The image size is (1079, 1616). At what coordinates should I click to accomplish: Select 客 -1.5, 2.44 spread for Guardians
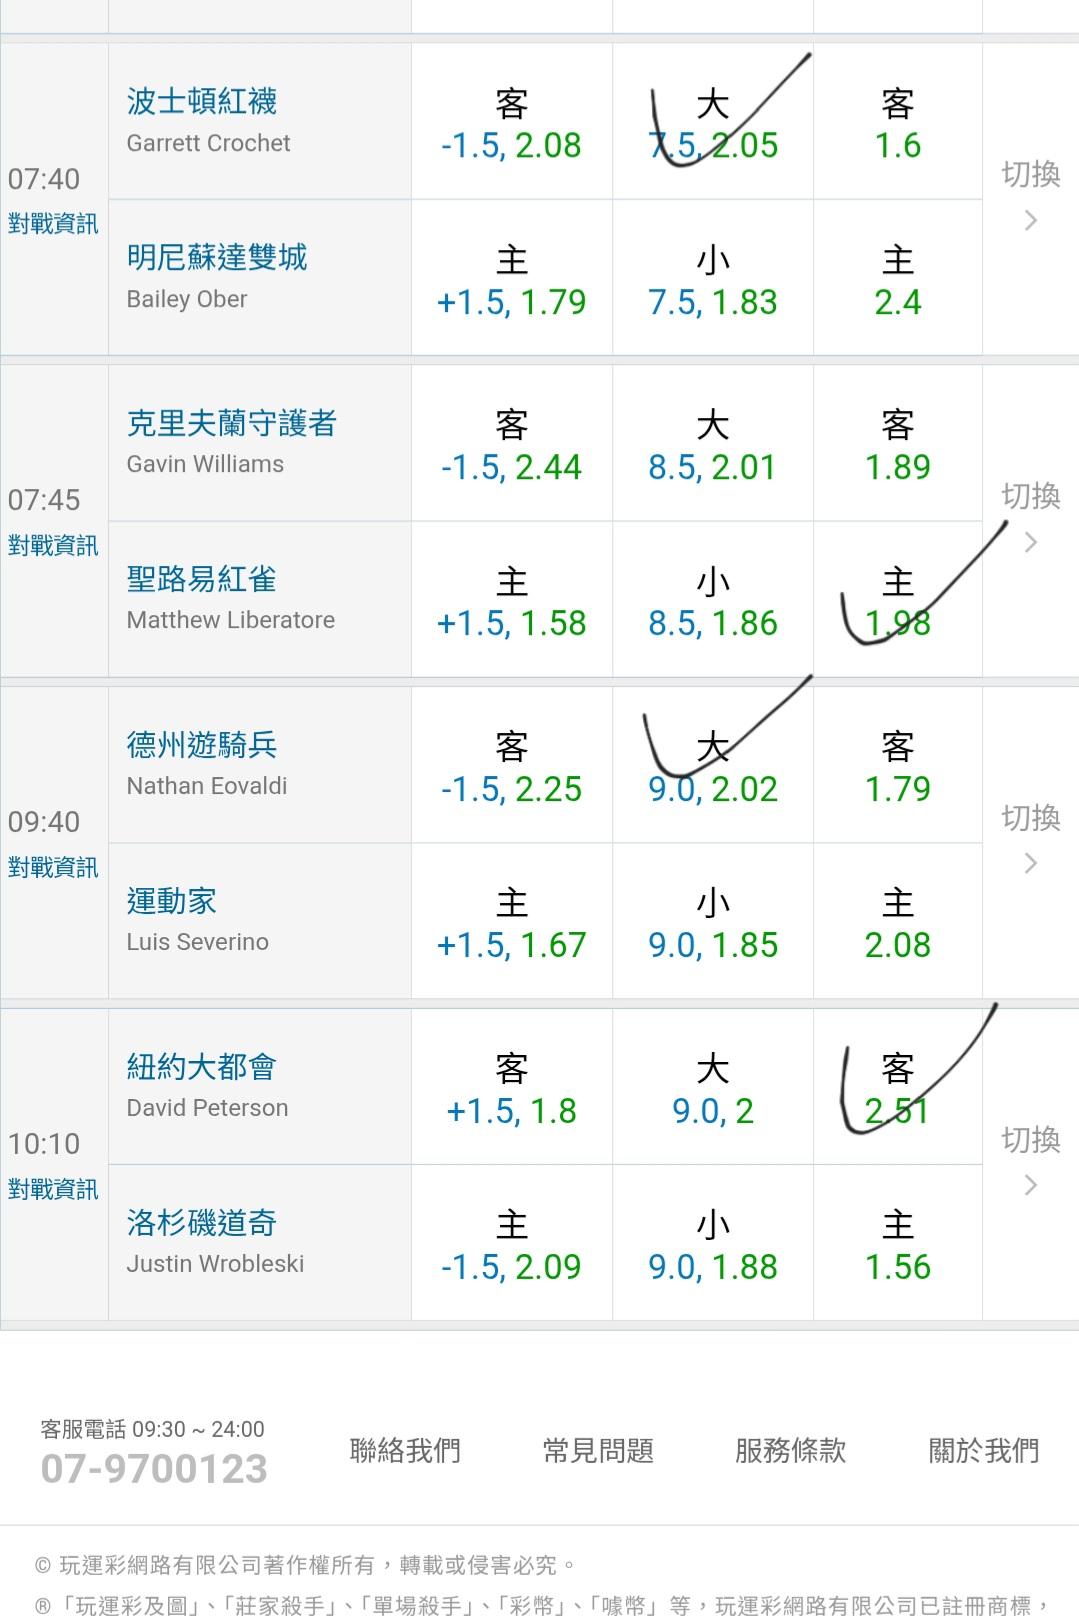tap(511, 446)
